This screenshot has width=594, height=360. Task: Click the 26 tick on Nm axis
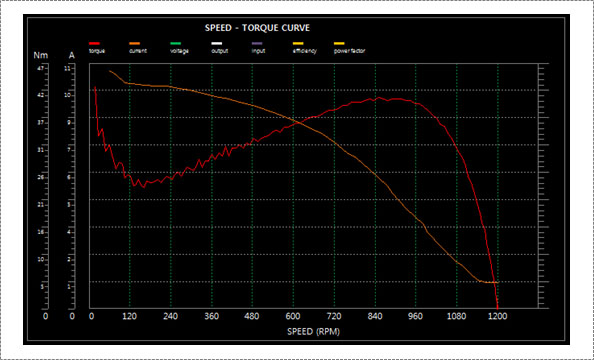coord(41,177)
